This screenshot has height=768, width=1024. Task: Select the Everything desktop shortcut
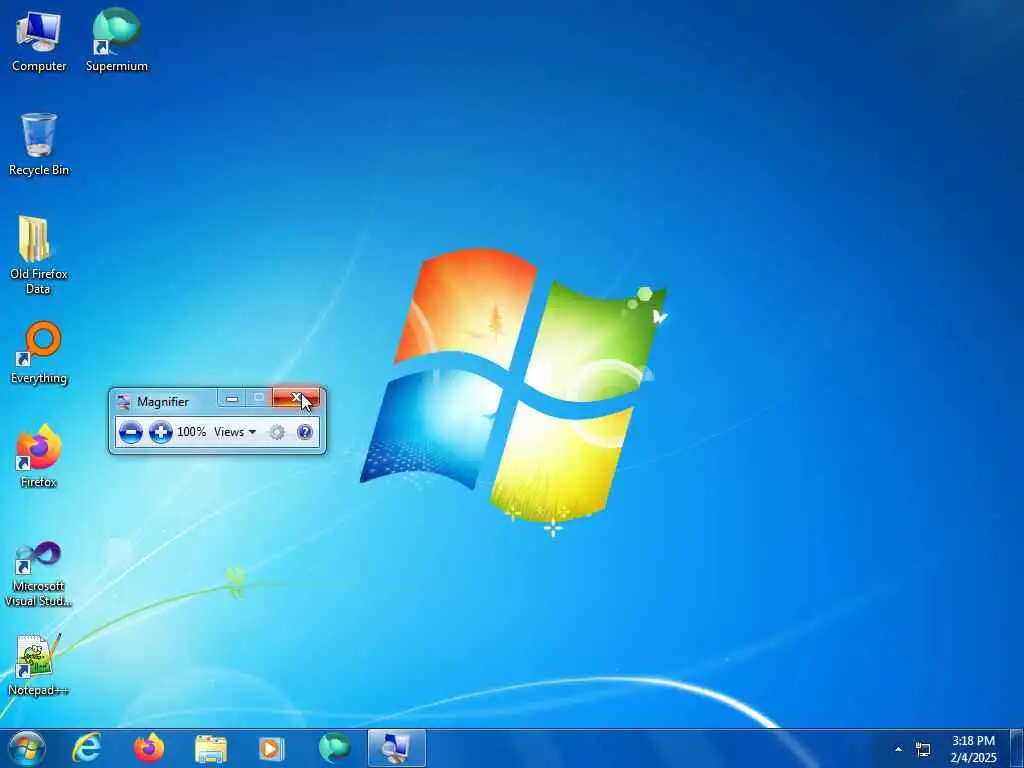[39, 353]
